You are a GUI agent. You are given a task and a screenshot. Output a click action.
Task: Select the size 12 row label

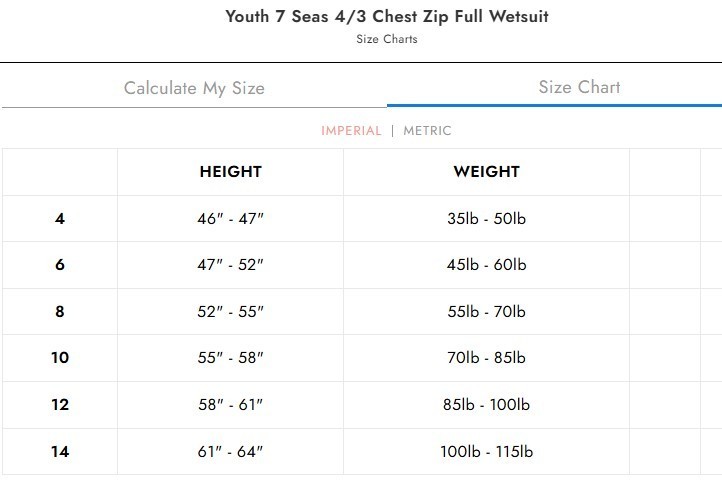(60, 405)
